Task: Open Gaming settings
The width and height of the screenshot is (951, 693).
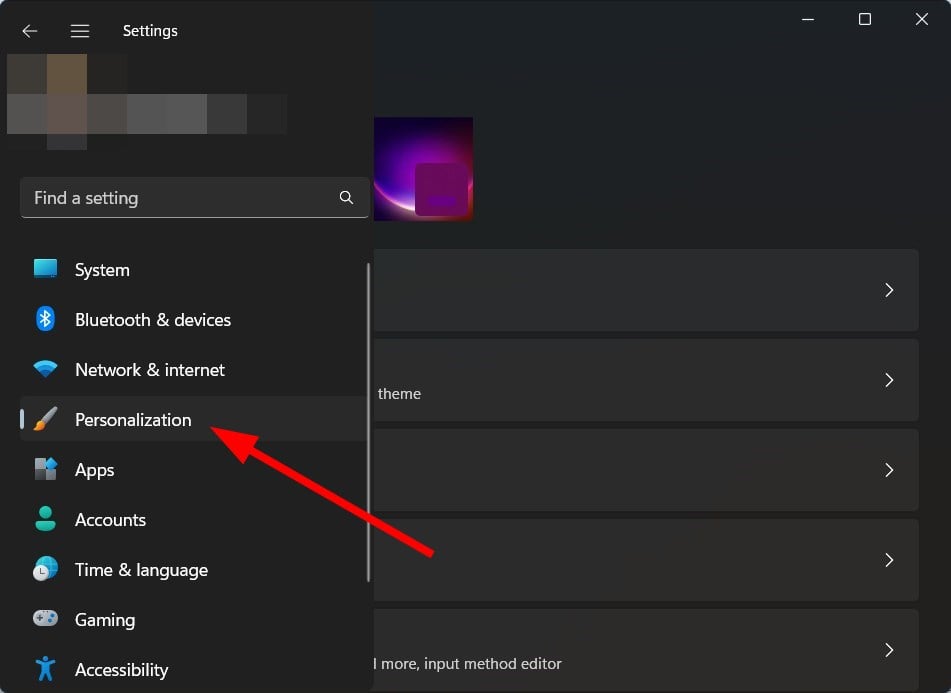Action: pyautogui.click(x=193, y=620)
